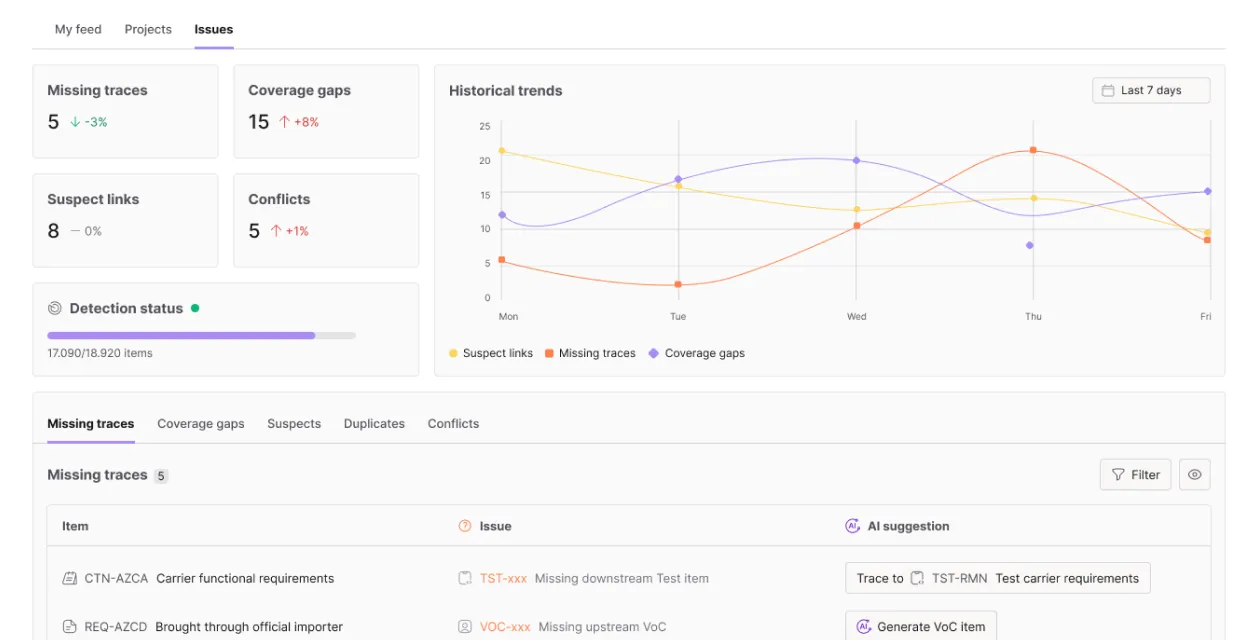Click the detection status progress bar

[x=201, y=335]
